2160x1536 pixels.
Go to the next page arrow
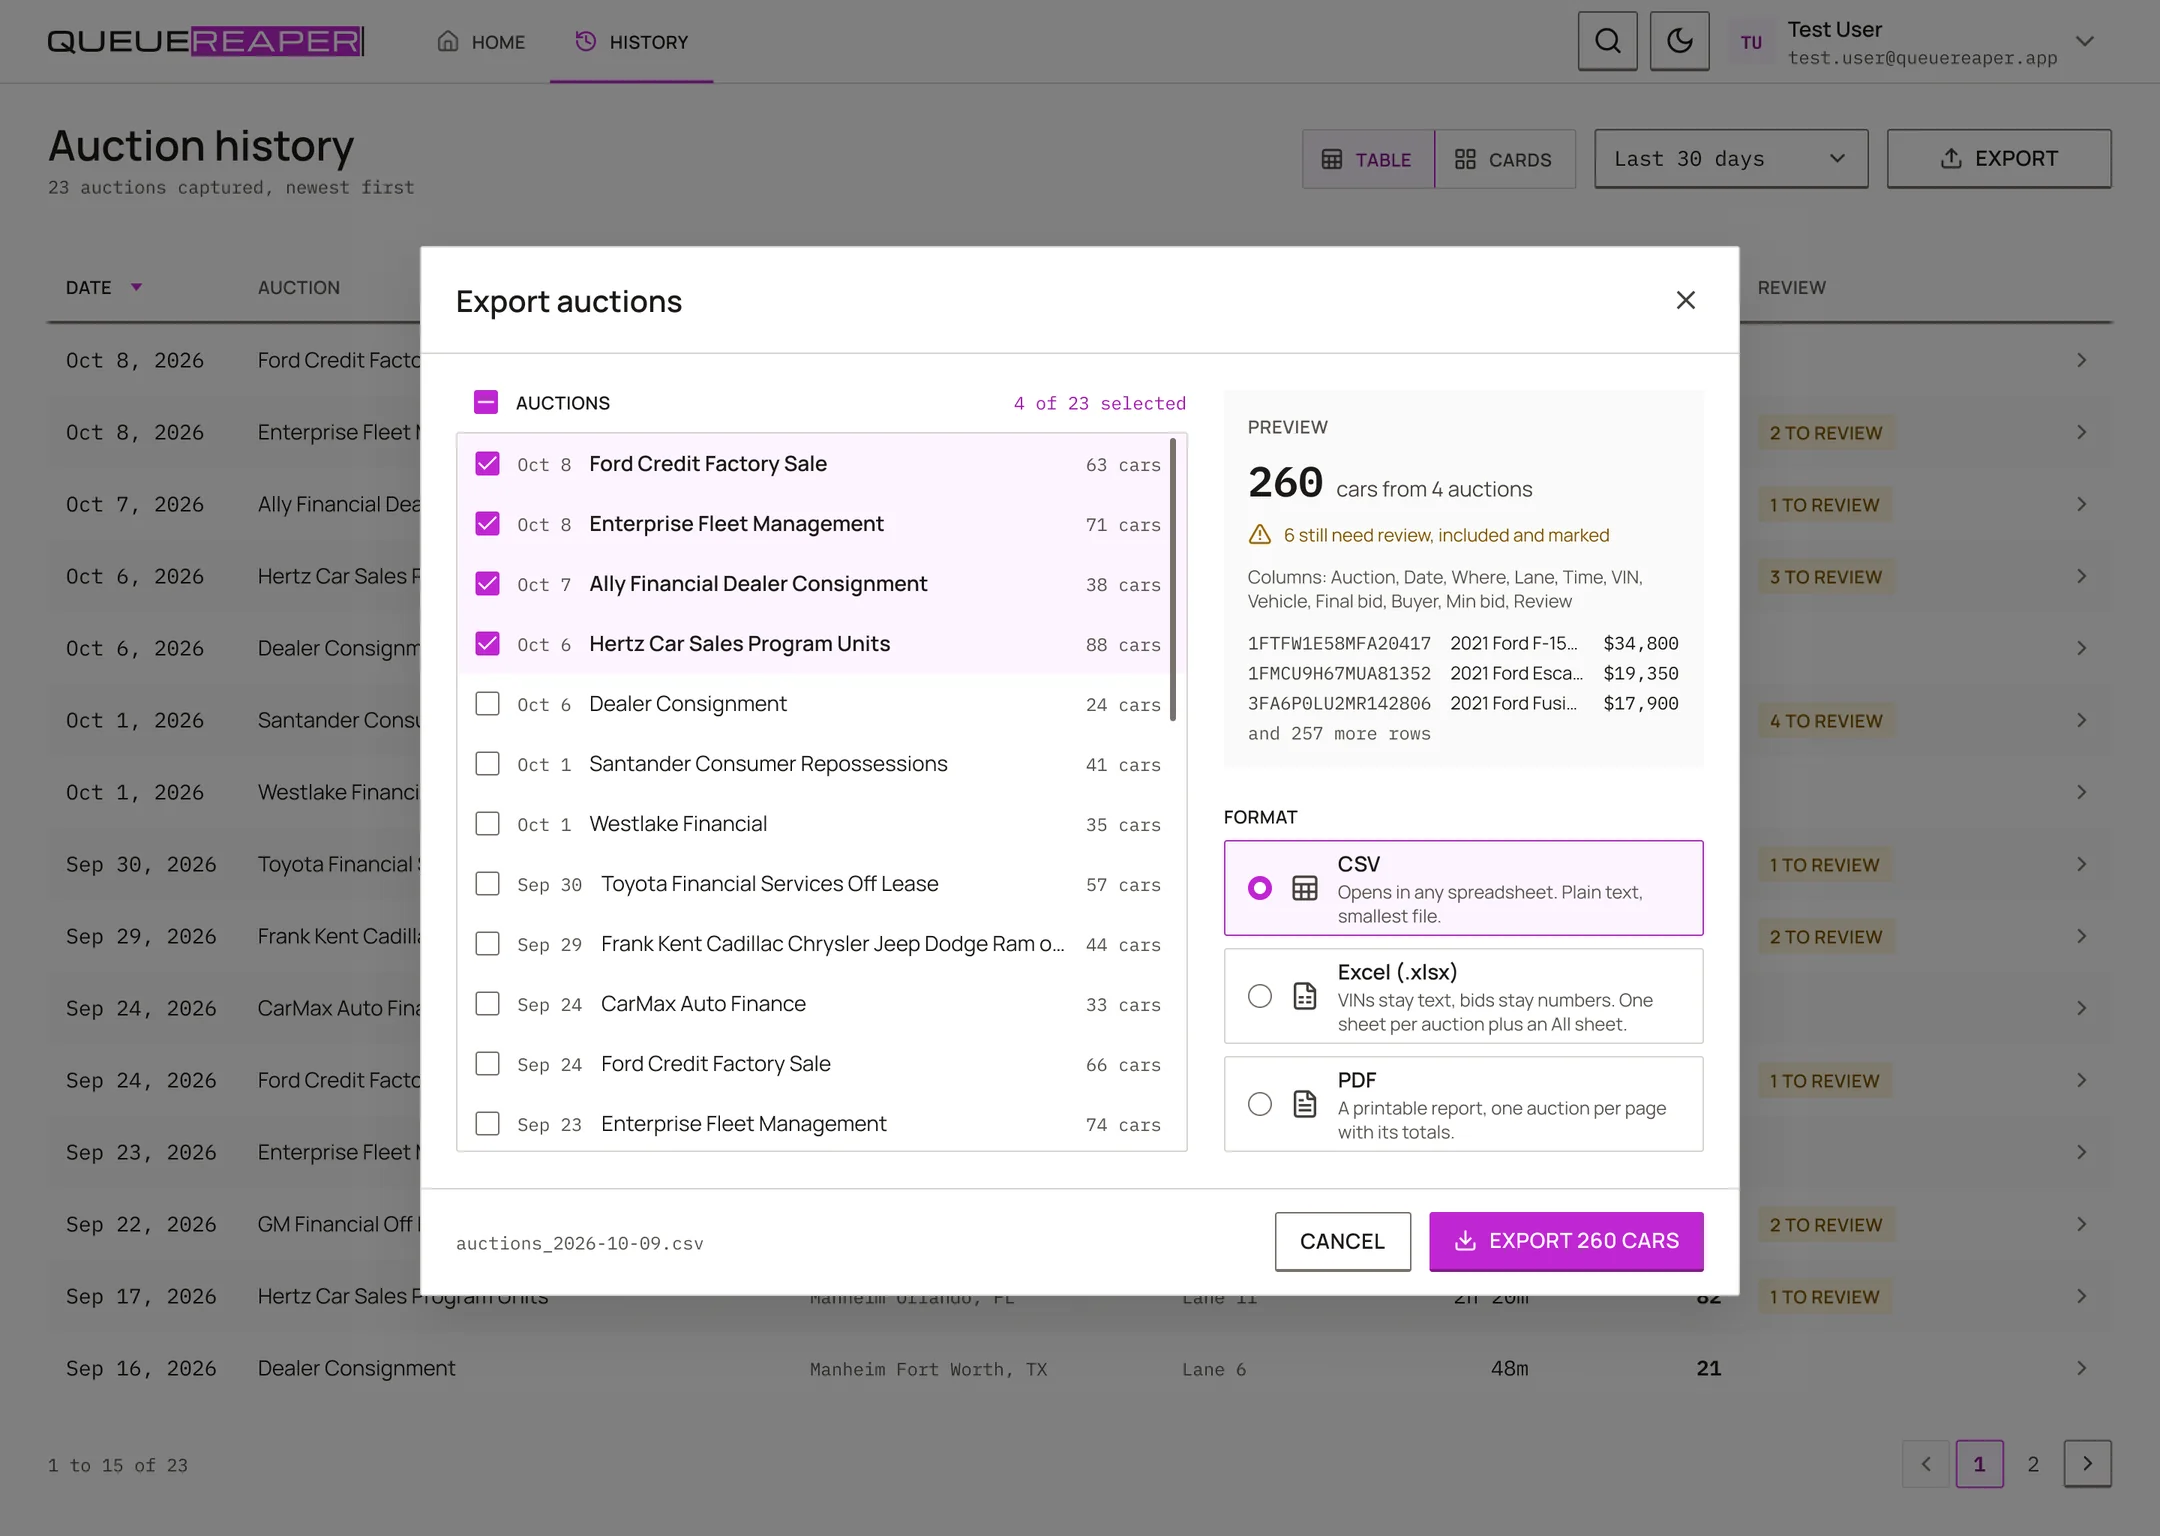[x=2088, y=1464]
